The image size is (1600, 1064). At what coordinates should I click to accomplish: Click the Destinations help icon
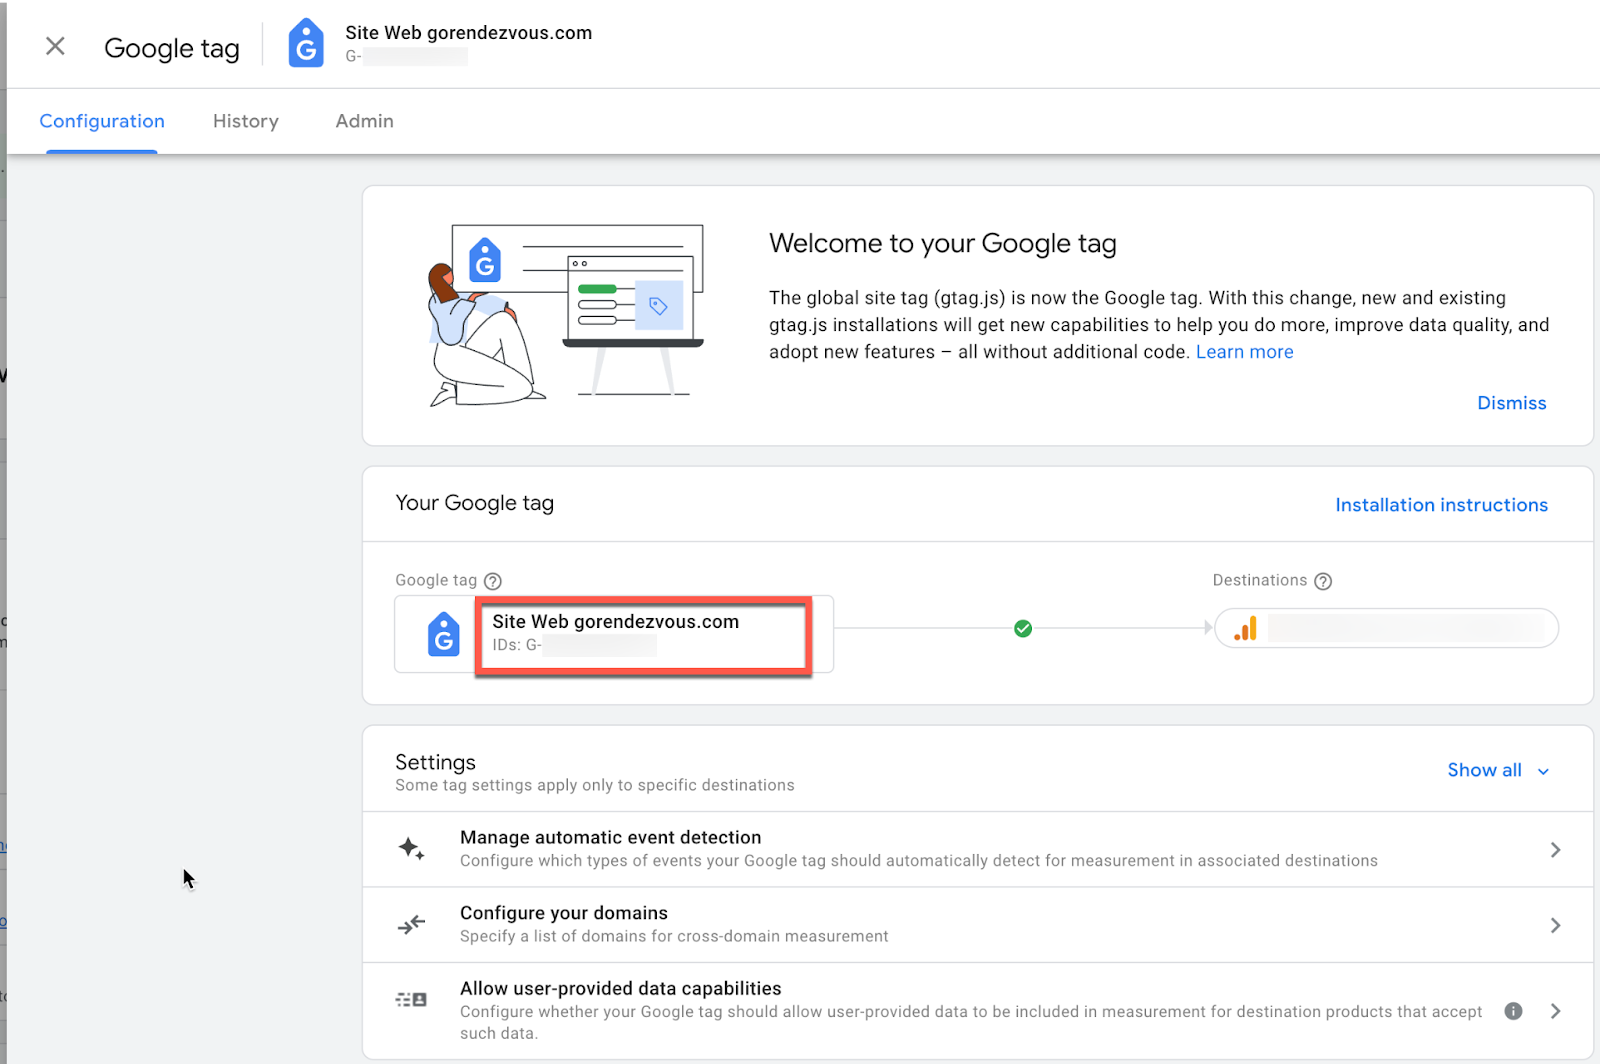tap(1323, 581)
